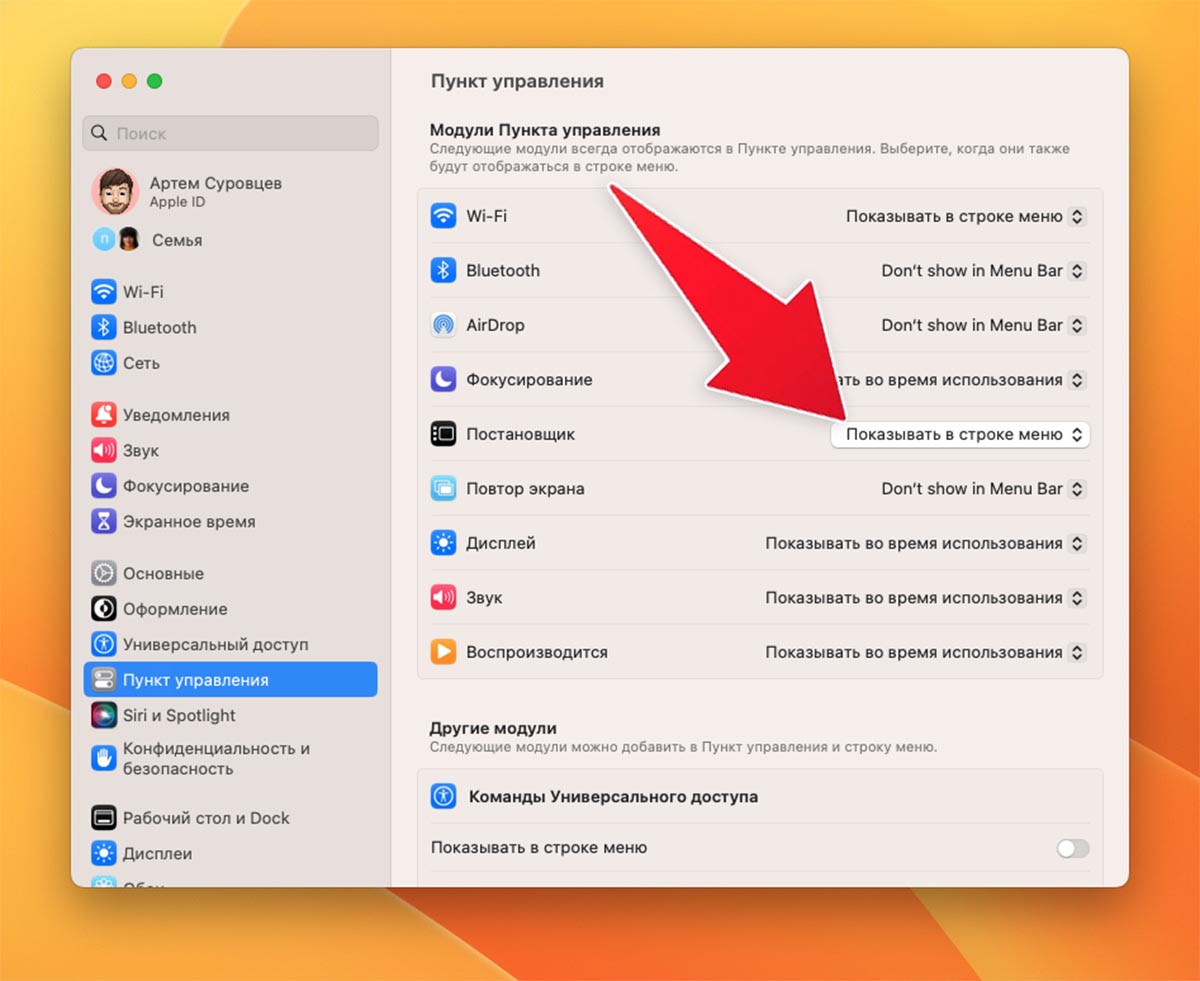1200x981 pixels.
Task: Open the Фокусирование visibility dropdown
Action: [960, 380]
